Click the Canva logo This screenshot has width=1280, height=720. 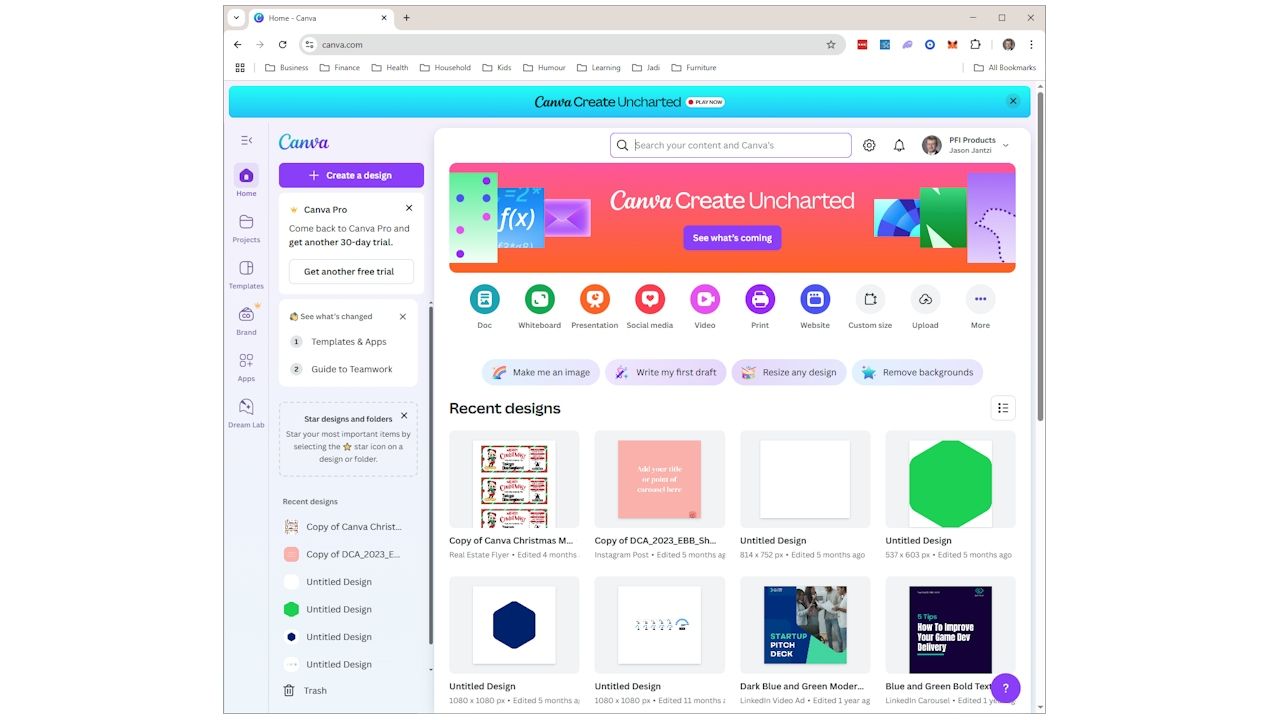pyautogui.click(x=304, y=142)
